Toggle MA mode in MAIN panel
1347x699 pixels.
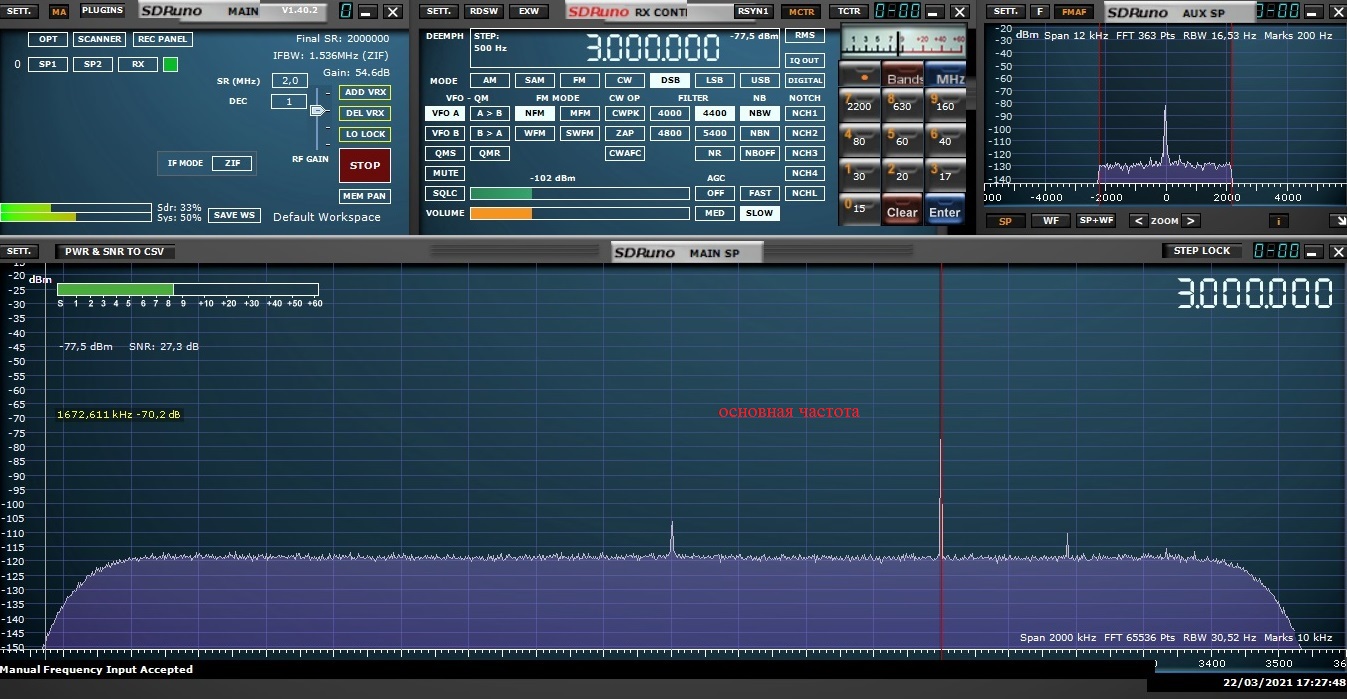point(59,12)
